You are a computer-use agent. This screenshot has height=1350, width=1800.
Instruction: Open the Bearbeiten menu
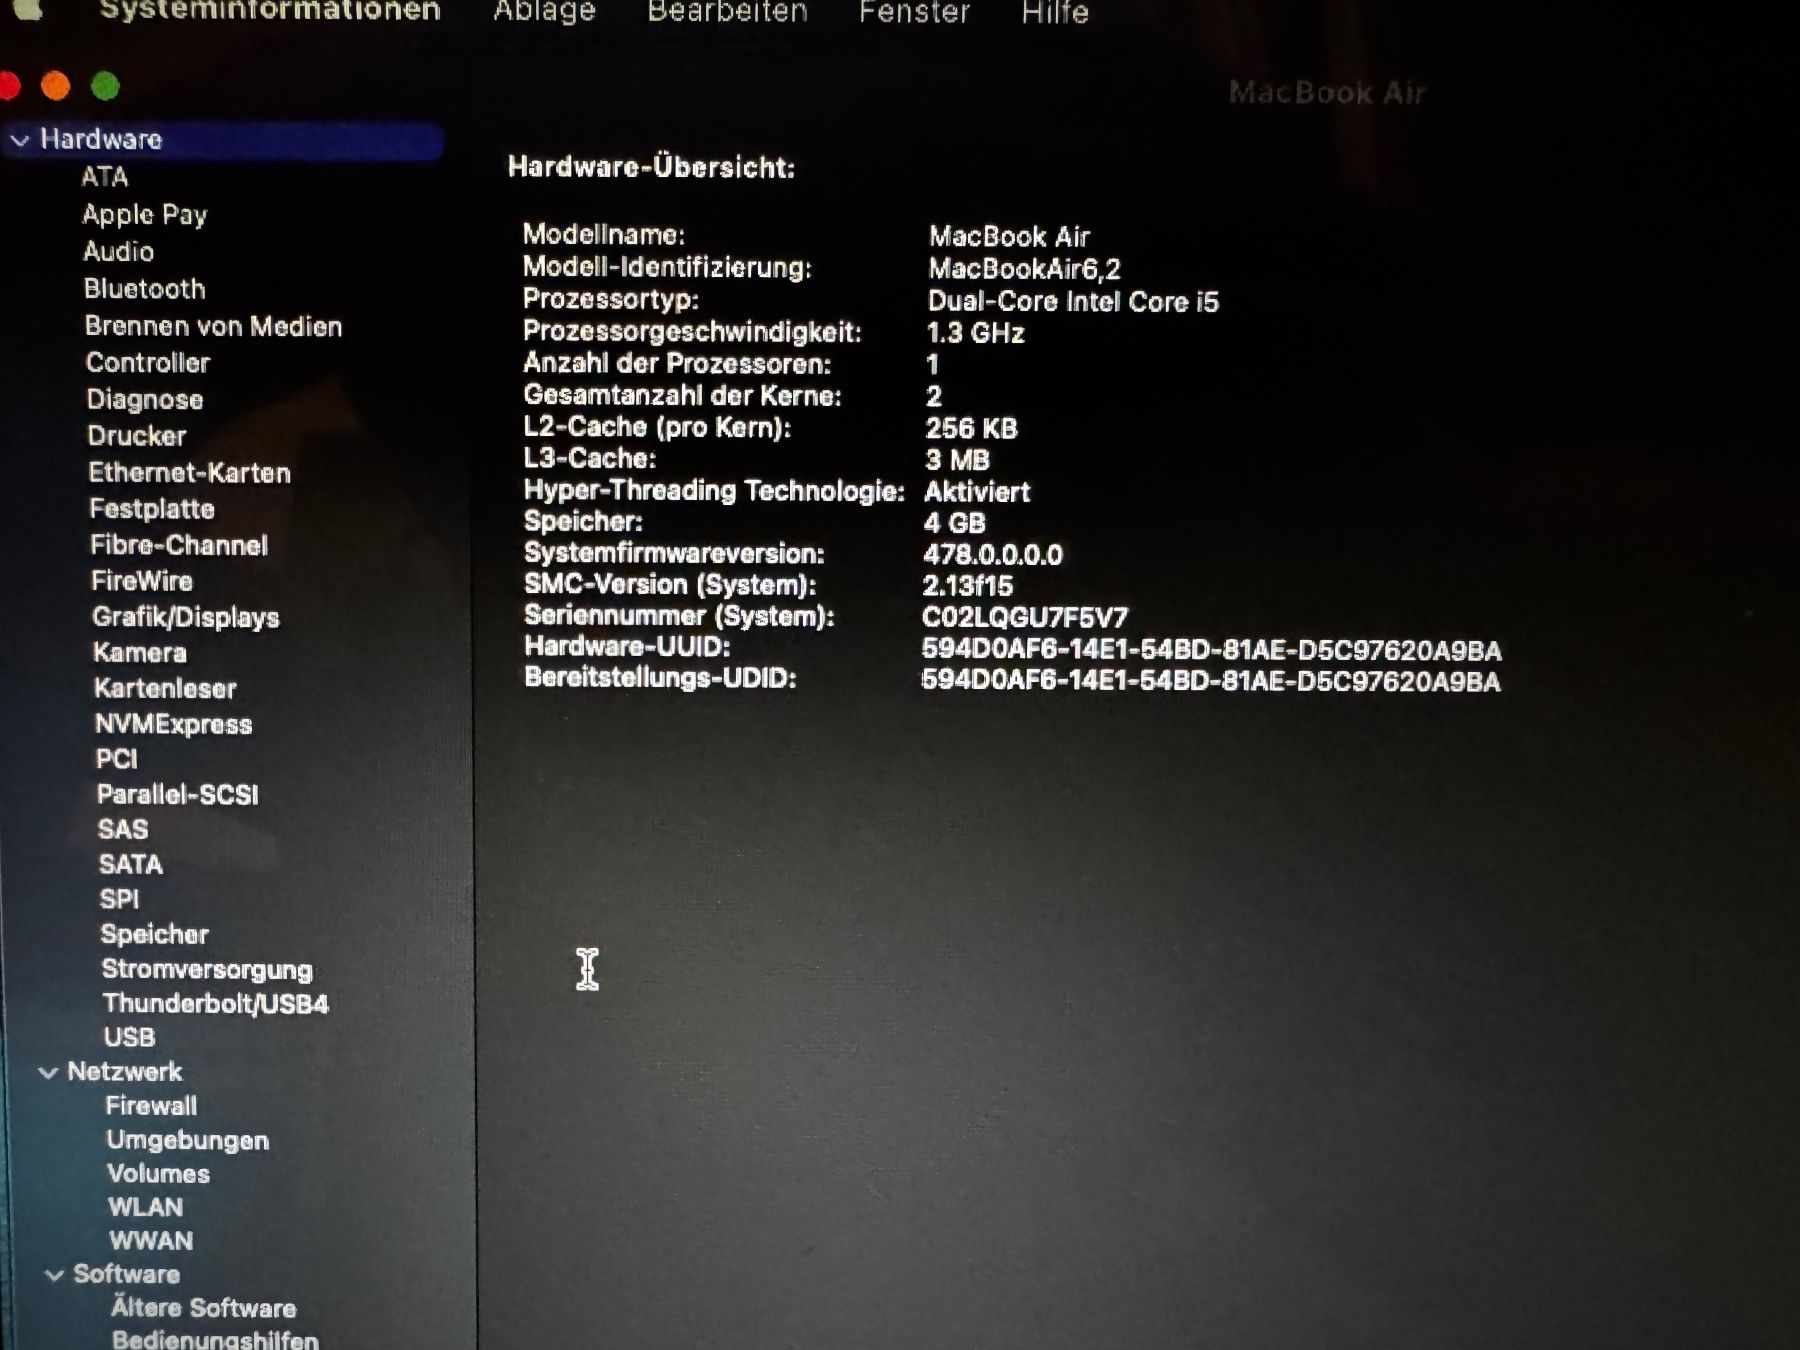click(727, 11)
